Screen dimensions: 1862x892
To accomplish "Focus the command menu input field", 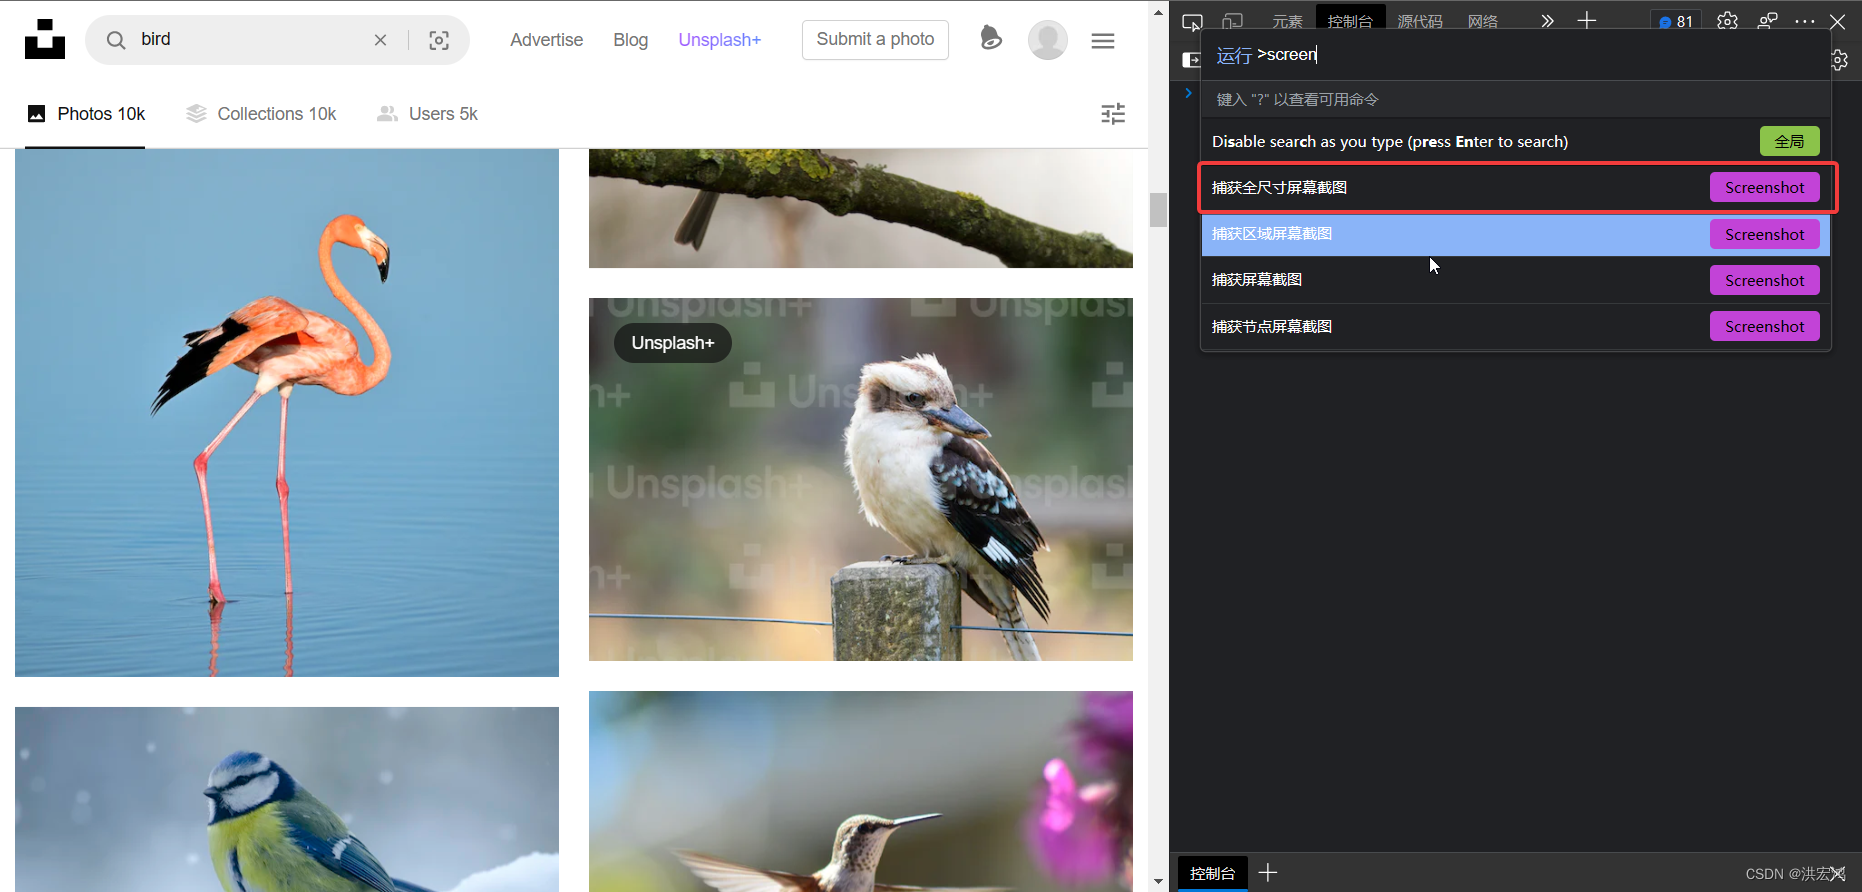I will [x=1516, y=55].
